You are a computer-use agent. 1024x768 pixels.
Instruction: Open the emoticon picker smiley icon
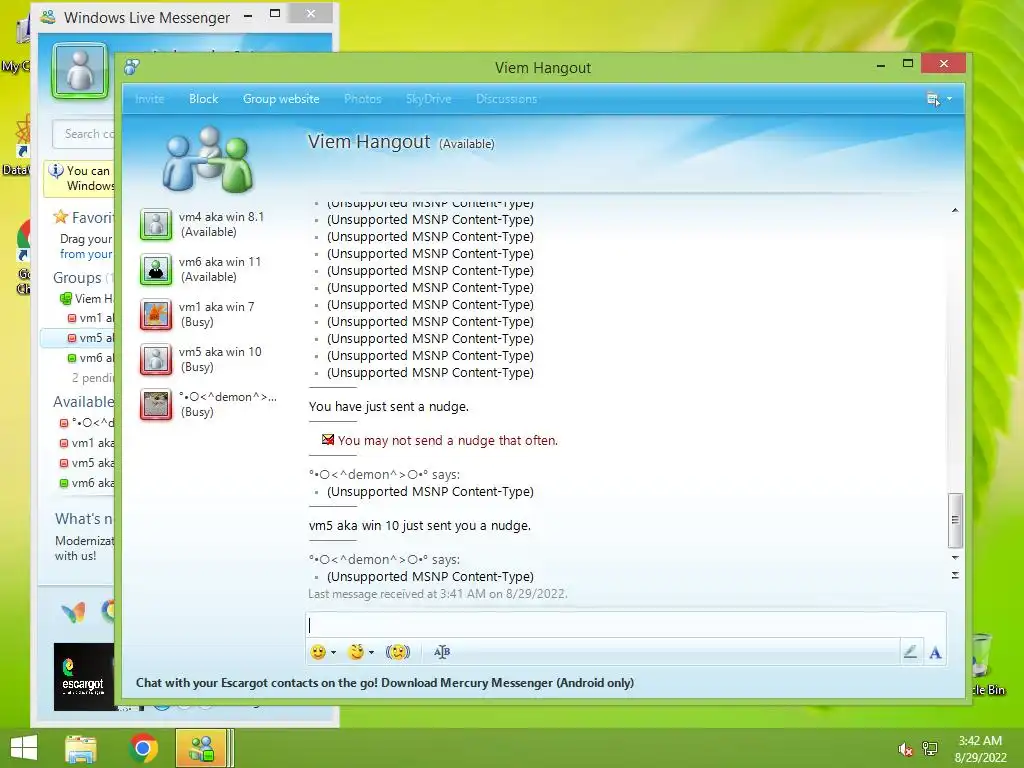318,652
